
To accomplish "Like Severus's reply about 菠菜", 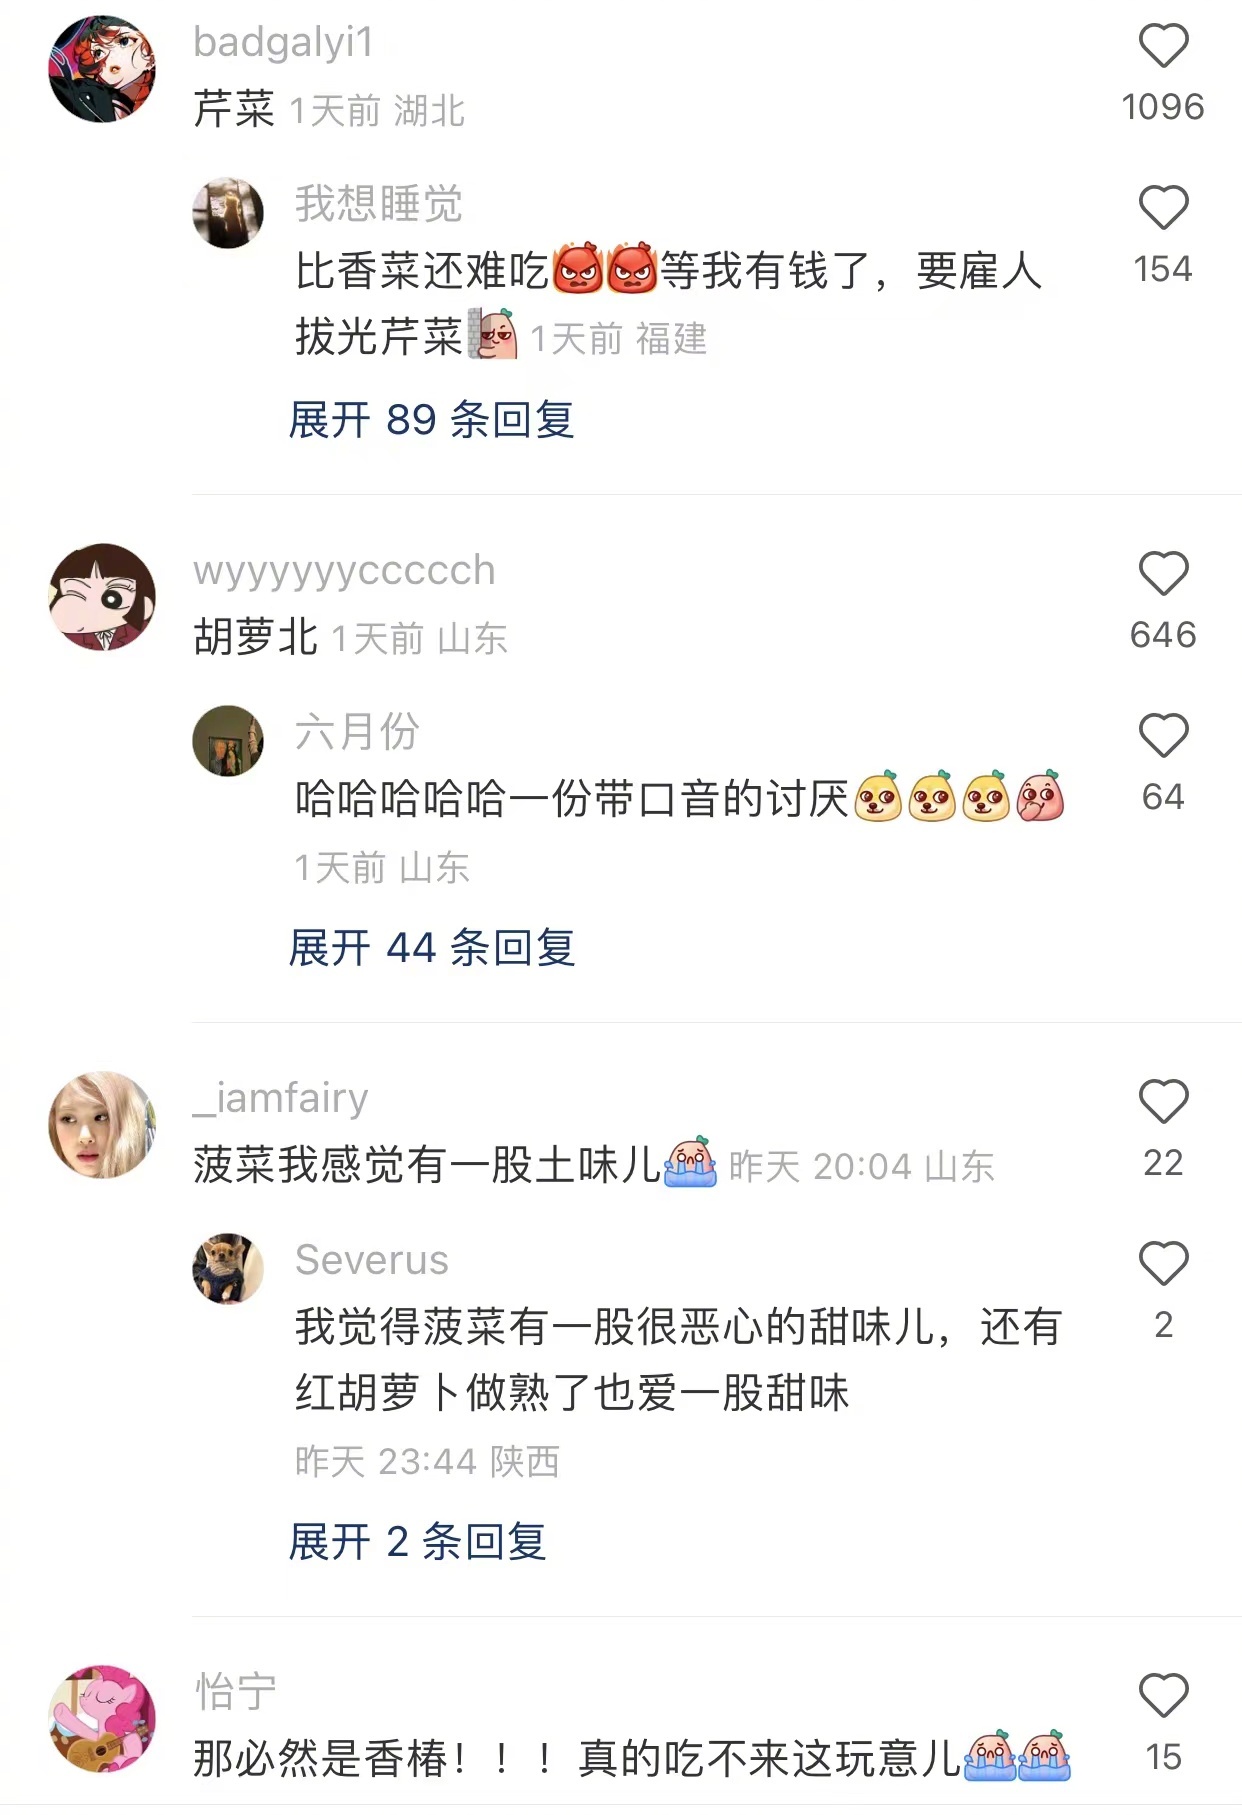I will 1163,1264.
